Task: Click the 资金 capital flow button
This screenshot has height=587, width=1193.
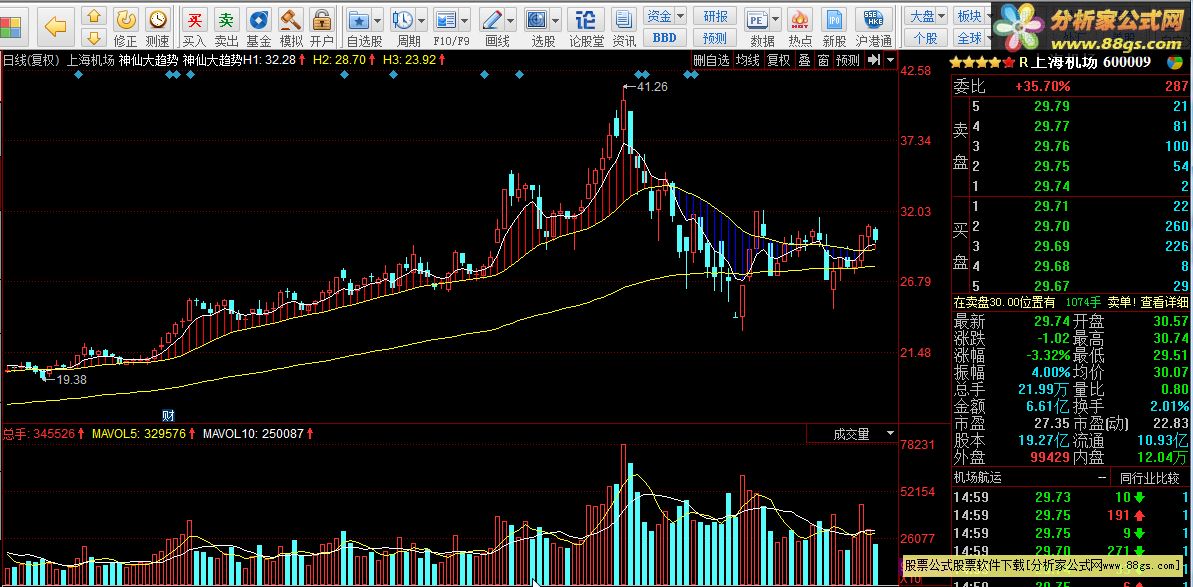Action: (x=659, y=15)
